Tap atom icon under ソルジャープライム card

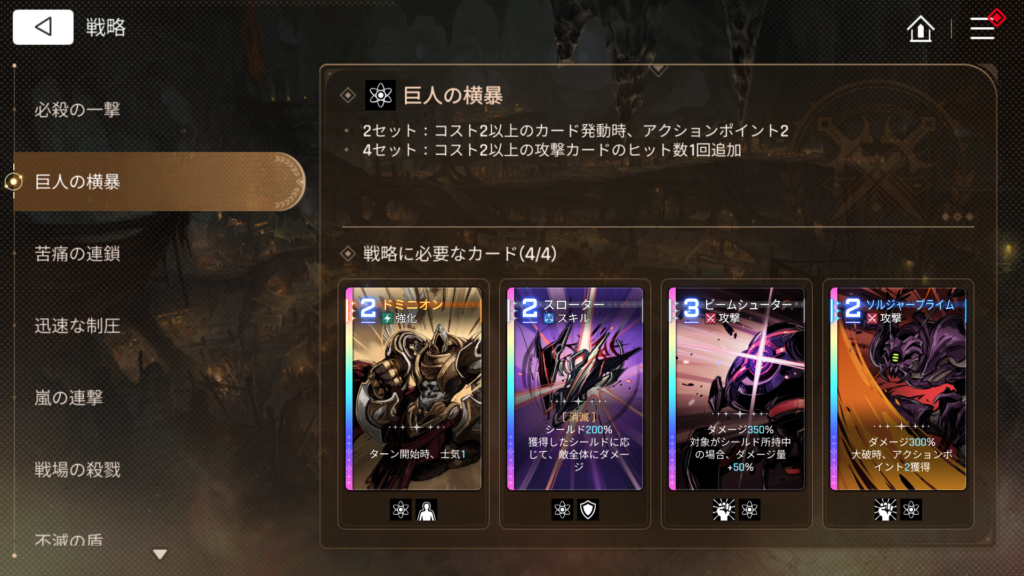coord(911,510)
